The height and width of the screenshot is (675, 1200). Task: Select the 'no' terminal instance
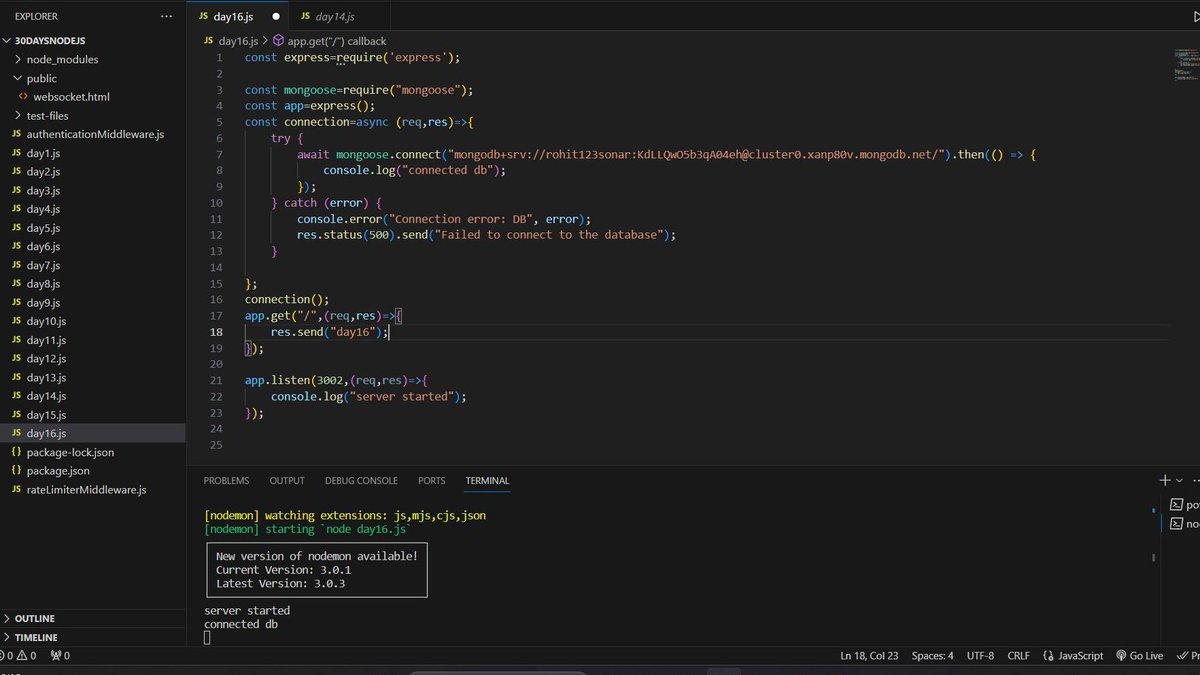(1184, 524)
